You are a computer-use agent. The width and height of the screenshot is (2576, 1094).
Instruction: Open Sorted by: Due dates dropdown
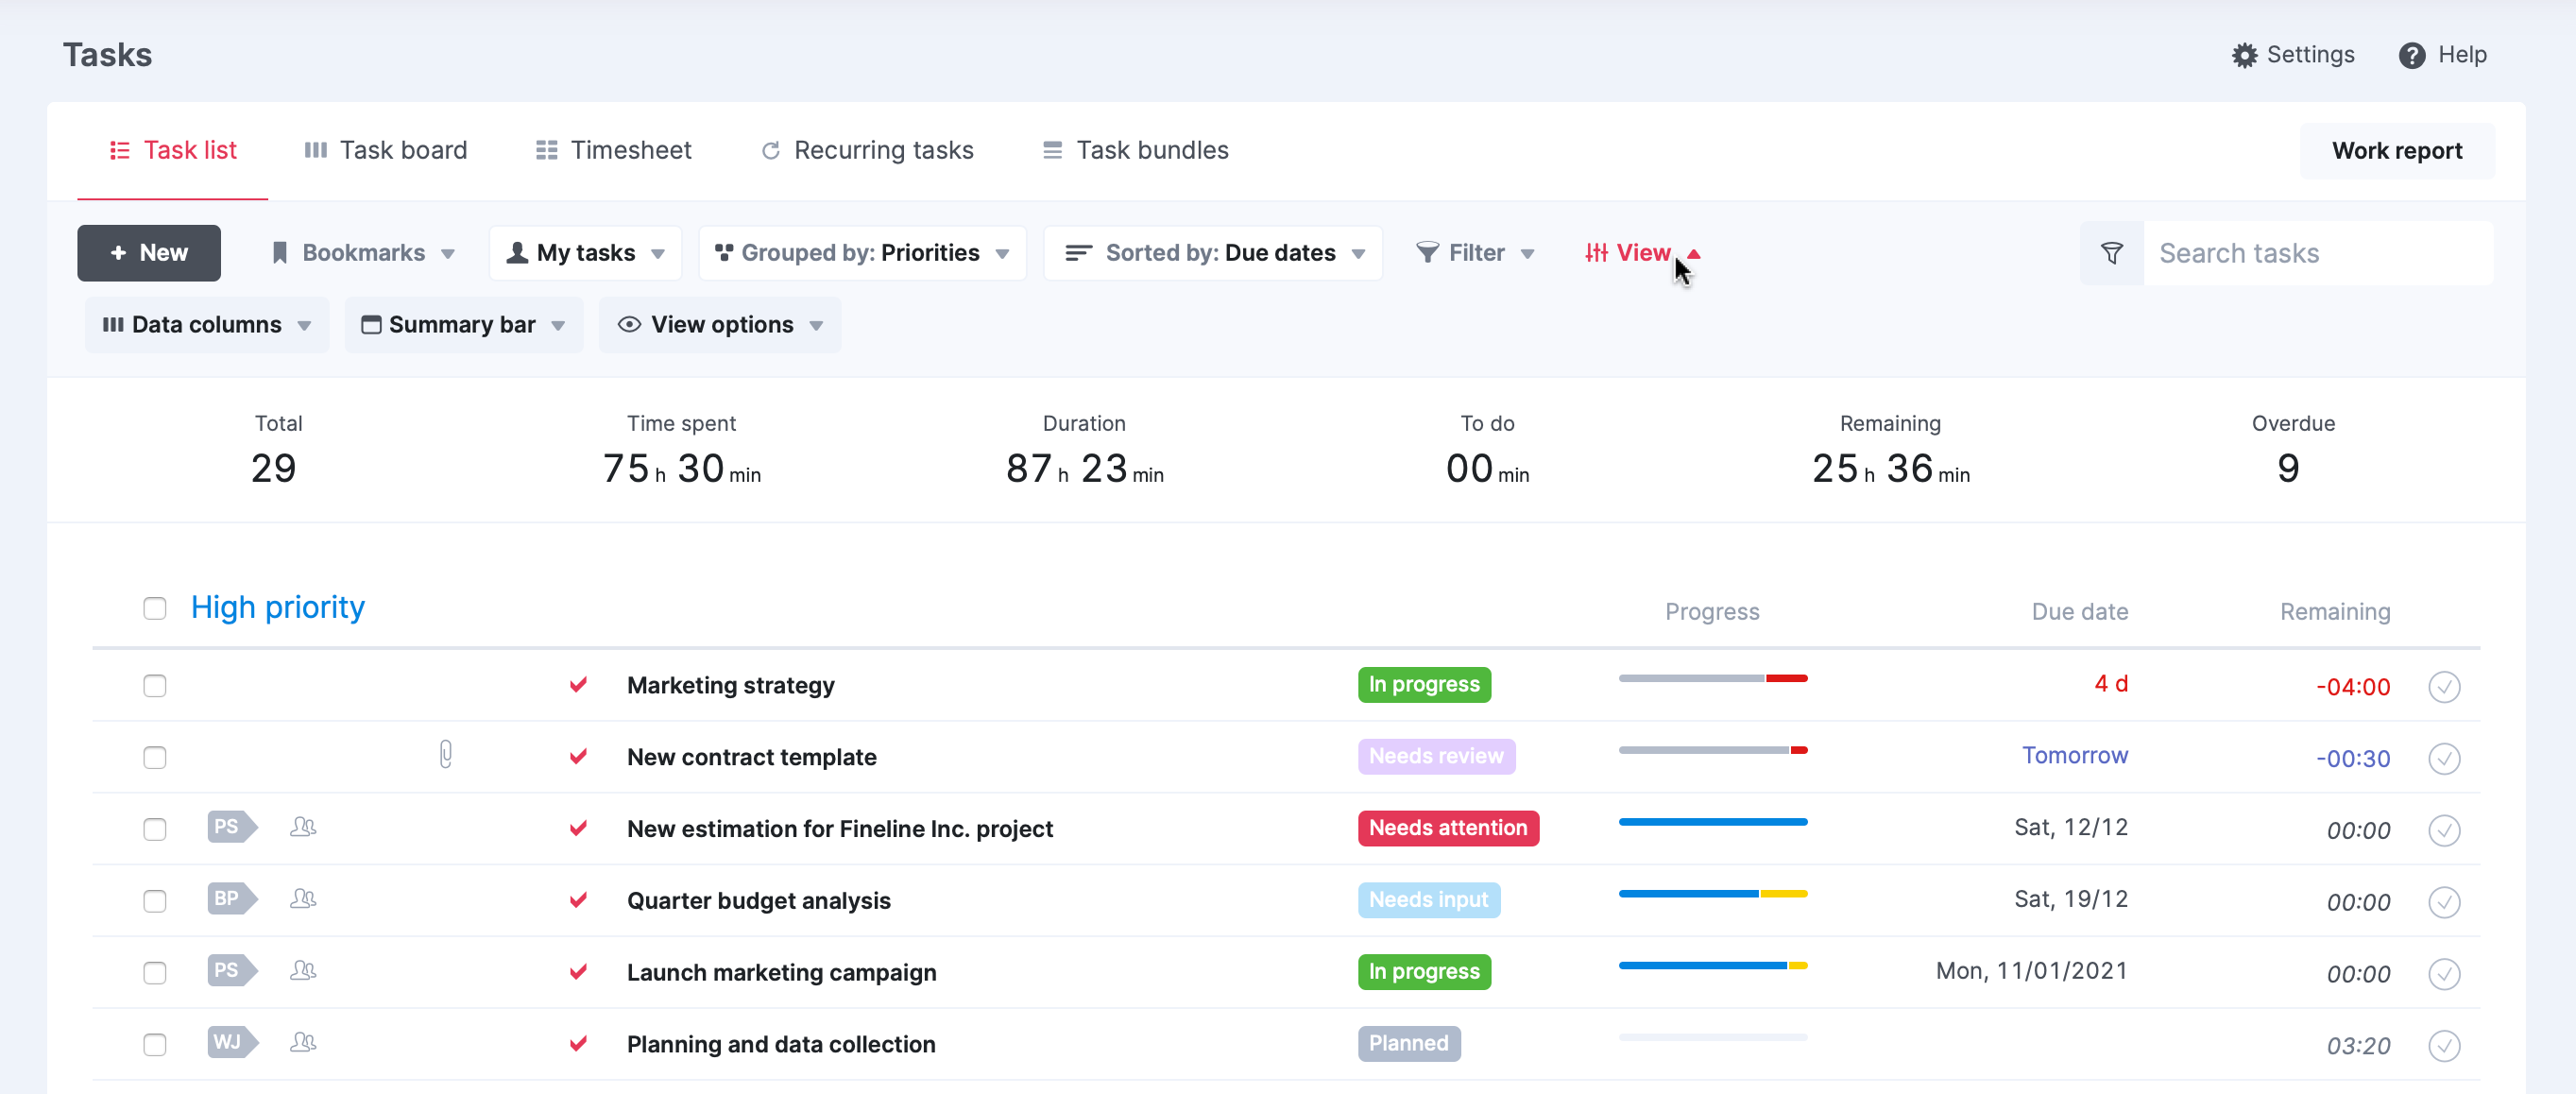1213,253
